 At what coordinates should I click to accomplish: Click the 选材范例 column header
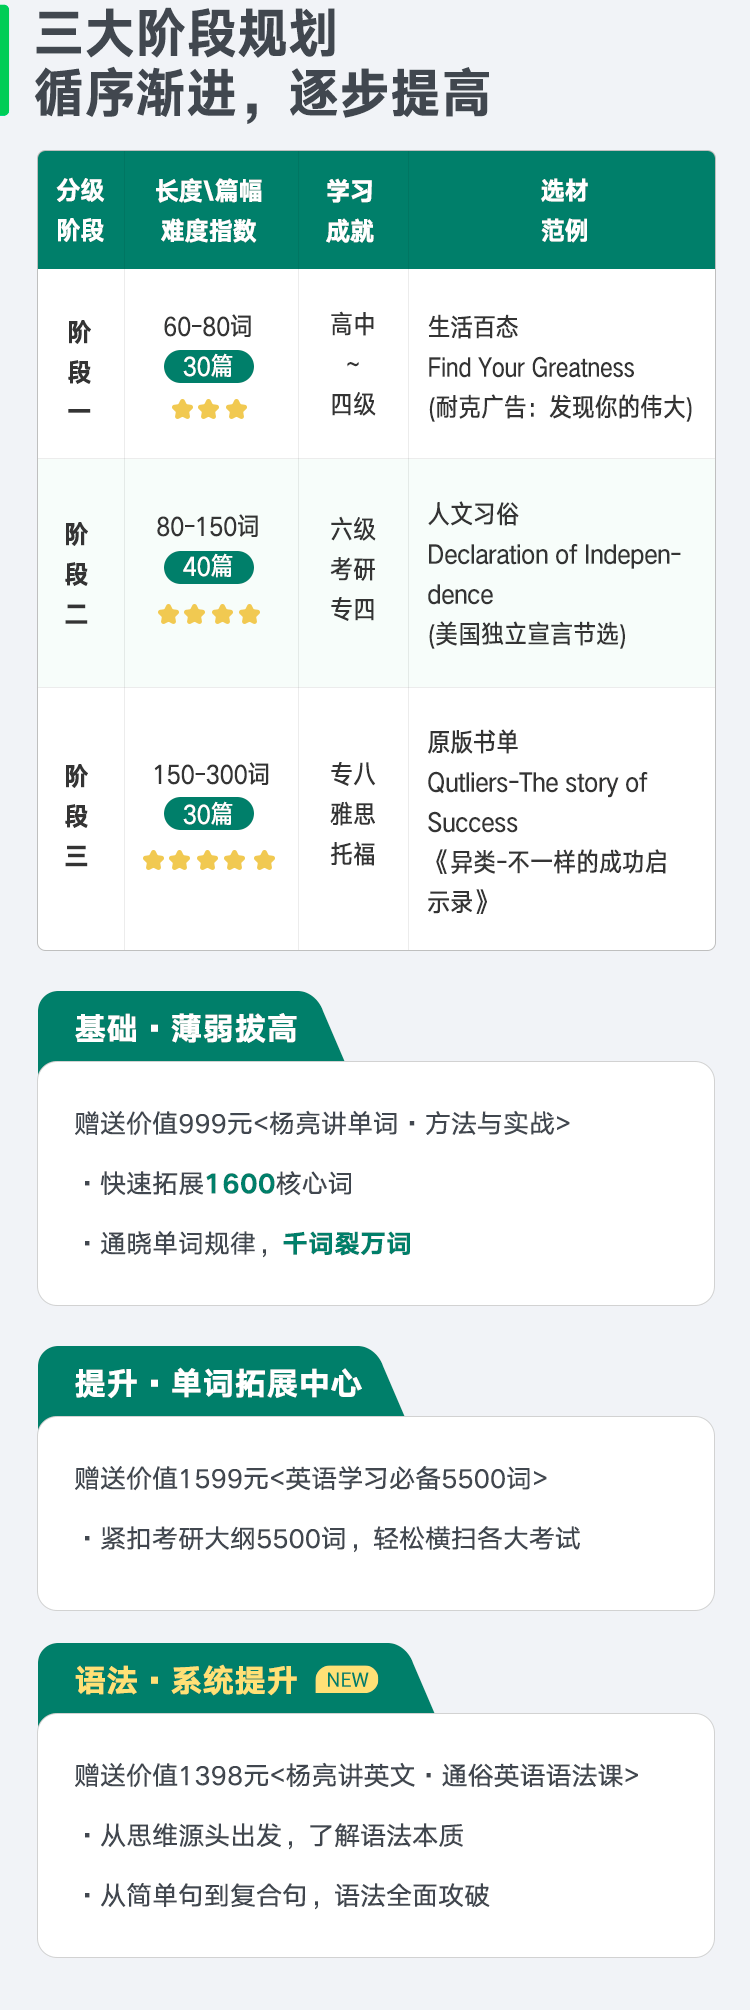coord(563,211)
